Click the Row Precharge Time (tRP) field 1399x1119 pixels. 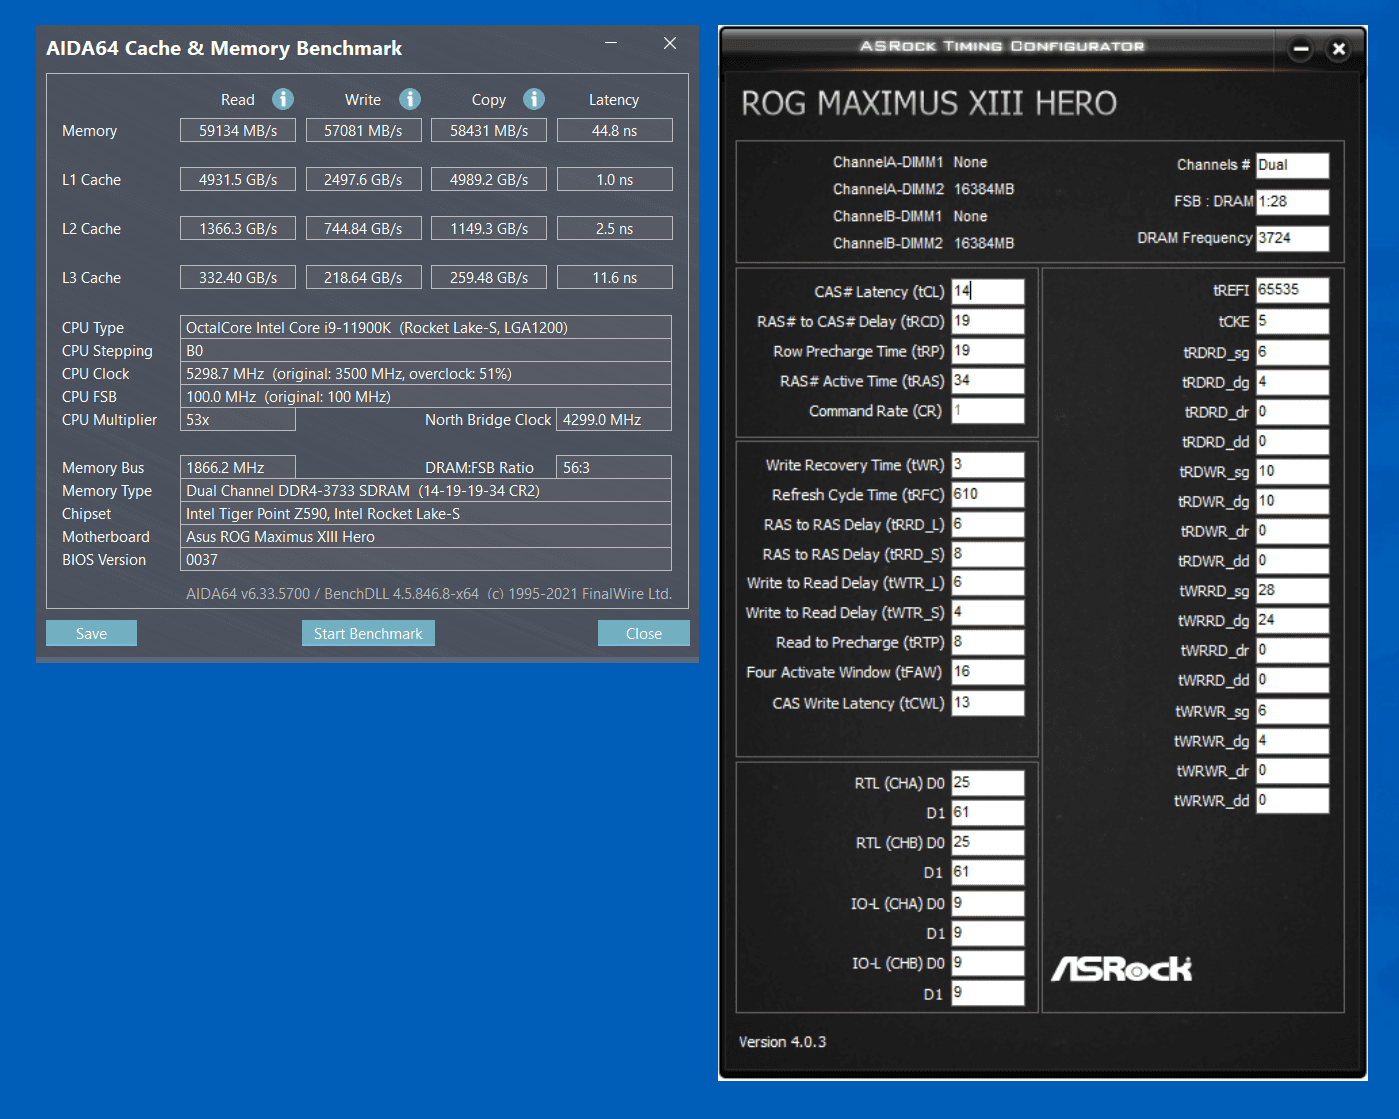(987, 351)
